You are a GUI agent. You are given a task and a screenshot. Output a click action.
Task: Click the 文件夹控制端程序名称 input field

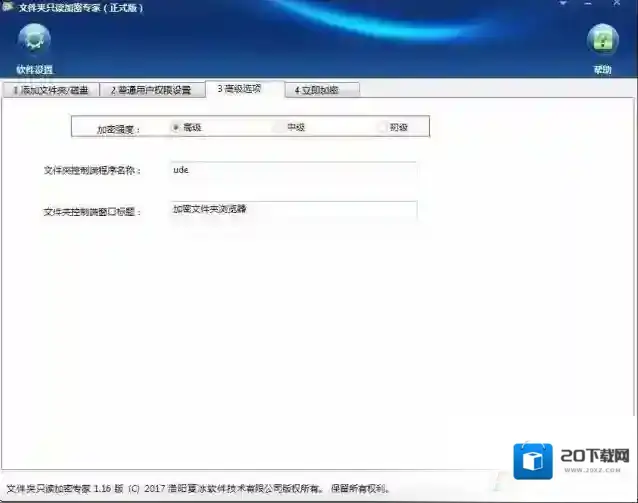(x=294, y=171)
